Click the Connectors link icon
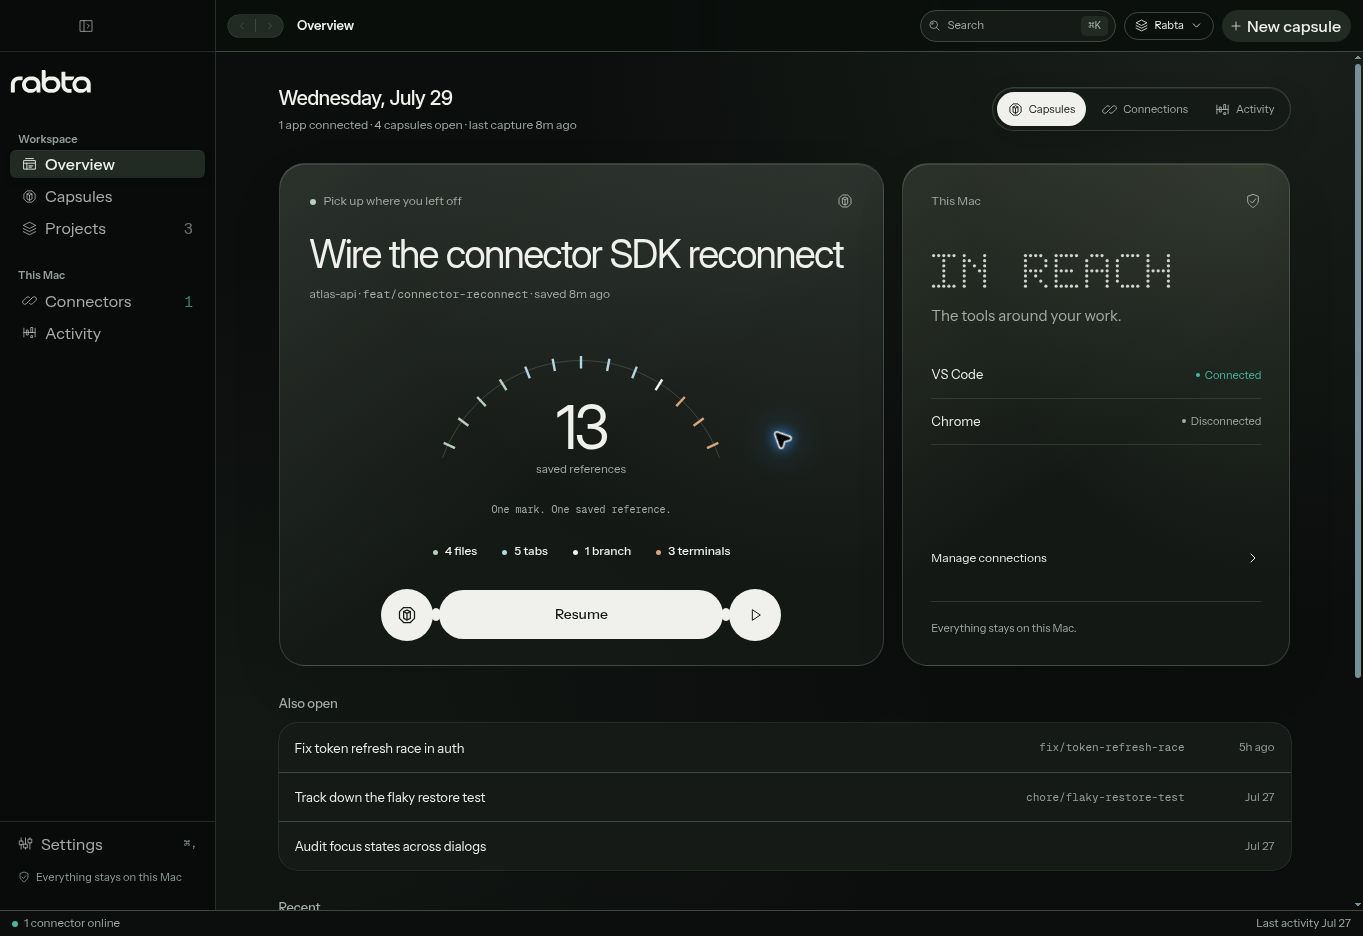This screenshot has width=1363, height=936. coord(30,301)
